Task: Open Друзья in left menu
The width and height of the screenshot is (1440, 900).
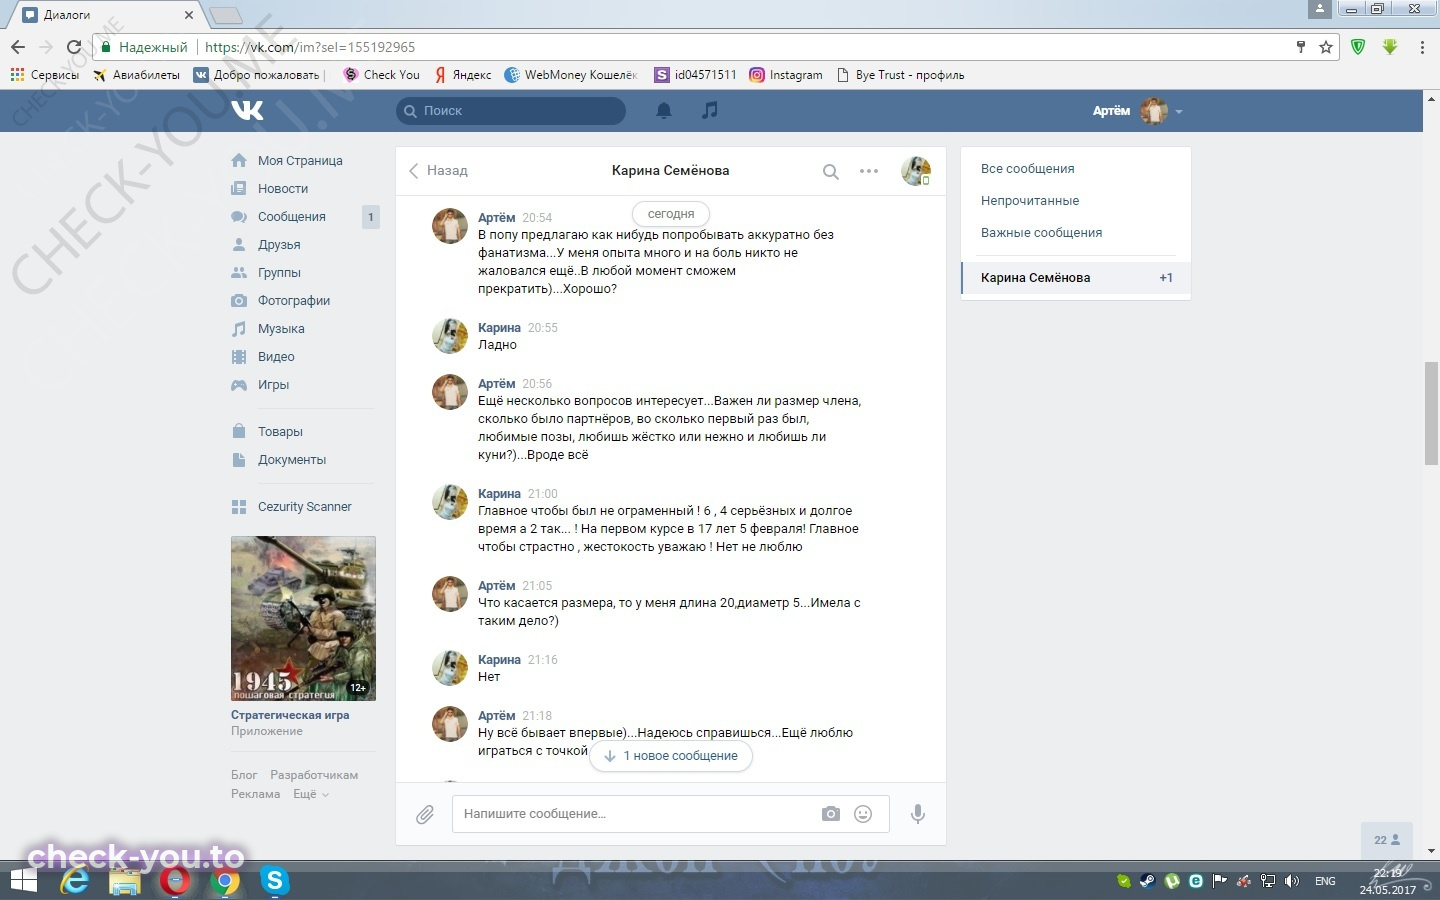Action: [x=279, y=245]
